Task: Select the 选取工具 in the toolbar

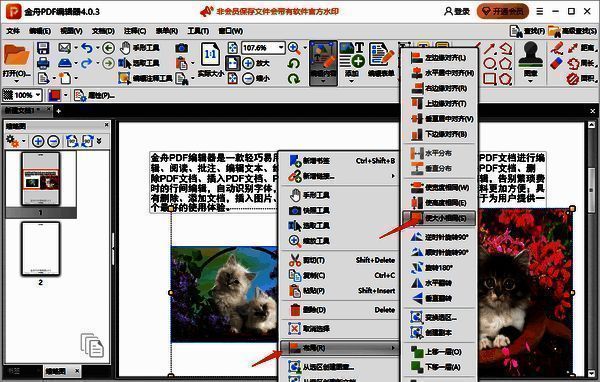Action: 140,63
